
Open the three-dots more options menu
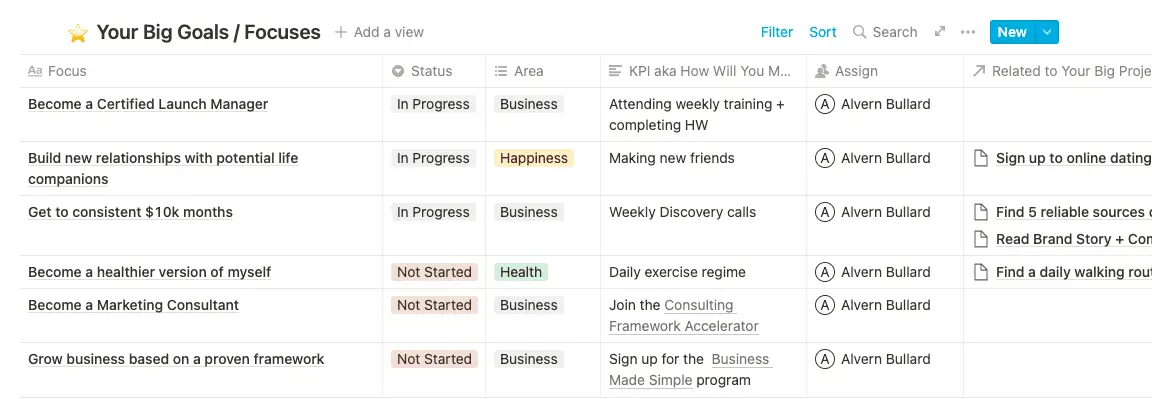tap(968, 32)
